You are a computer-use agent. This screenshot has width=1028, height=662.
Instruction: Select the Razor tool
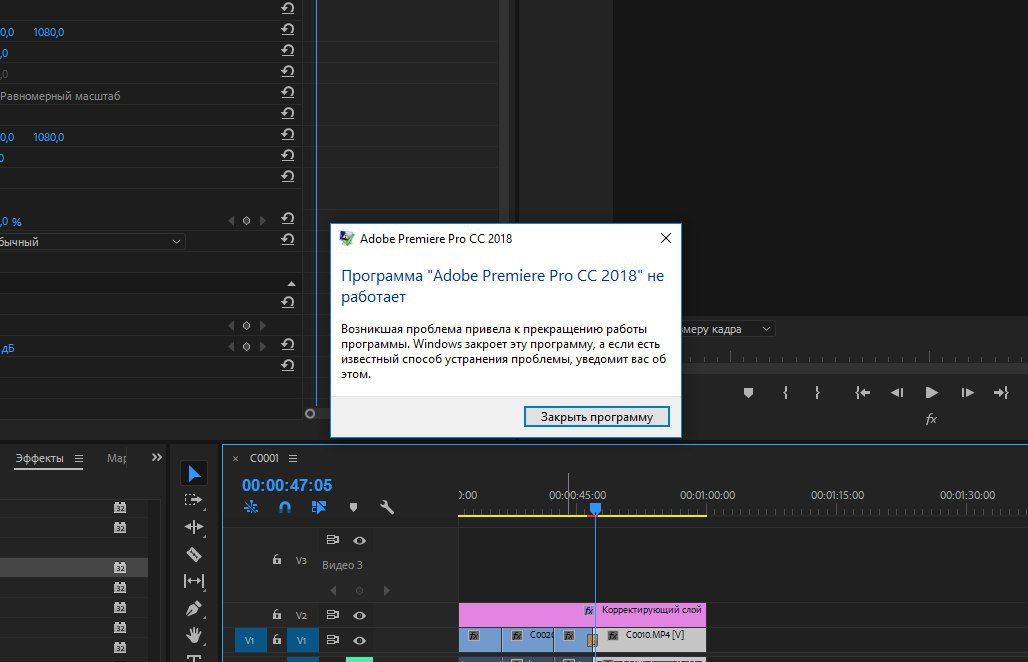click(x=193, y=555)
